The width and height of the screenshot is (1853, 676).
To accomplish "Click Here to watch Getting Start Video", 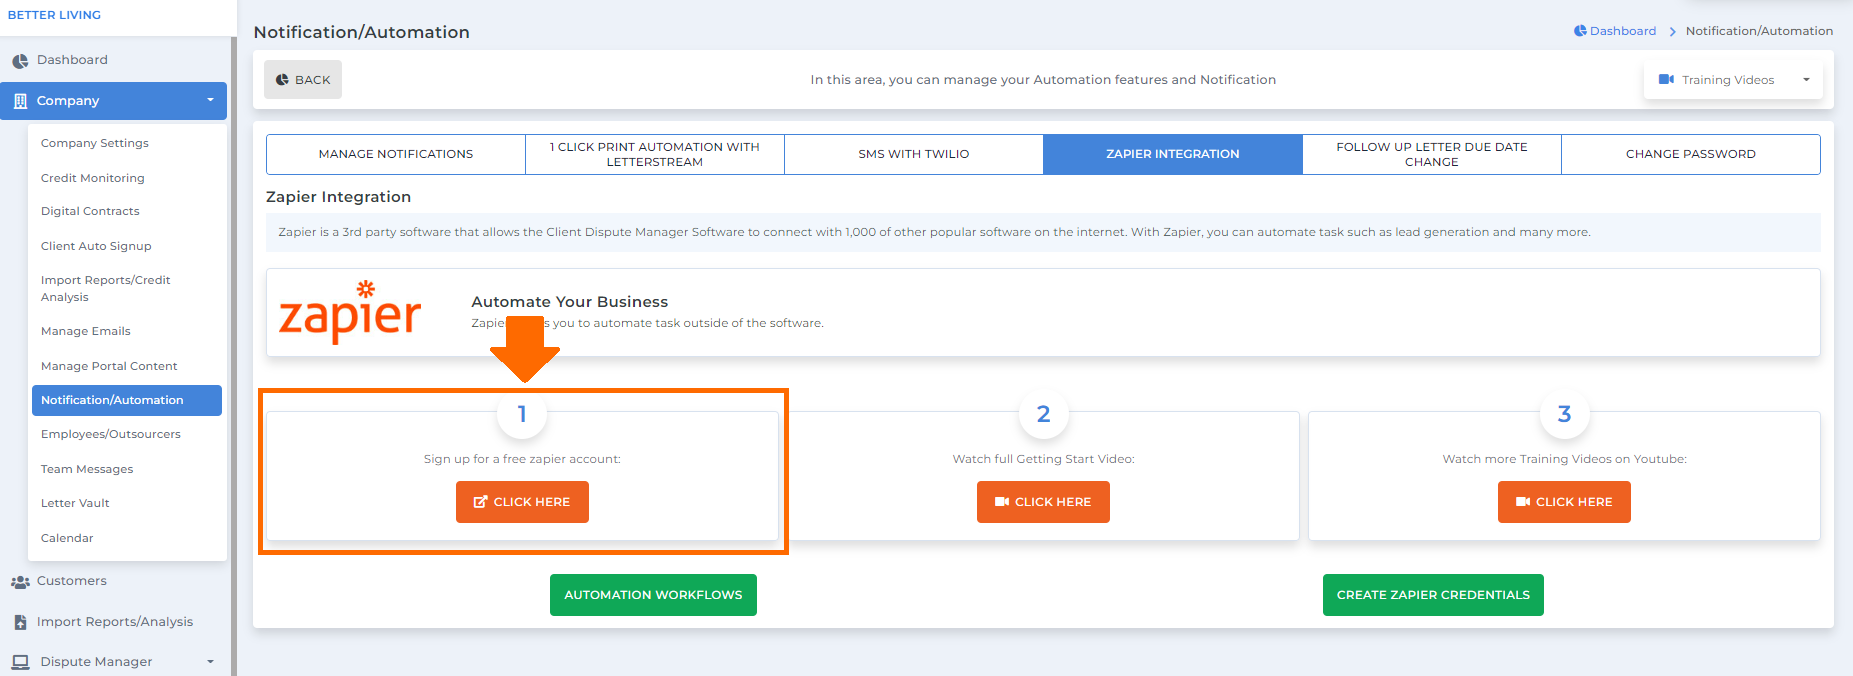I will tap(1043, 502).
